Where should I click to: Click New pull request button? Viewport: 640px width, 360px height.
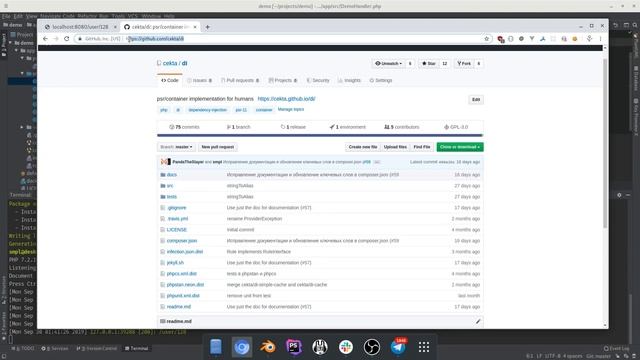[x=218, y=147]
